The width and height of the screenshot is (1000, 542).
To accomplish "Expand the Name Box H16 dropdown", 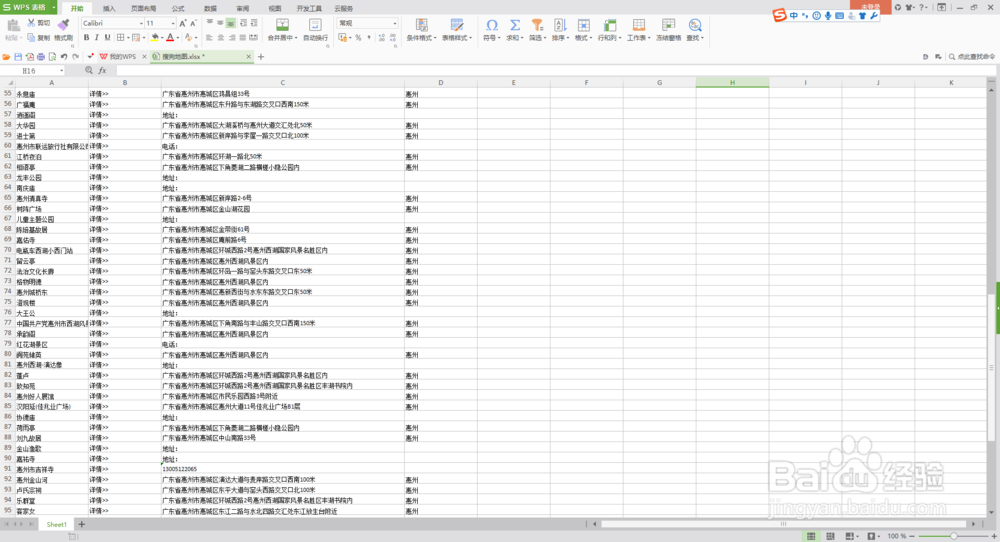I will click(x=61, y=71).
